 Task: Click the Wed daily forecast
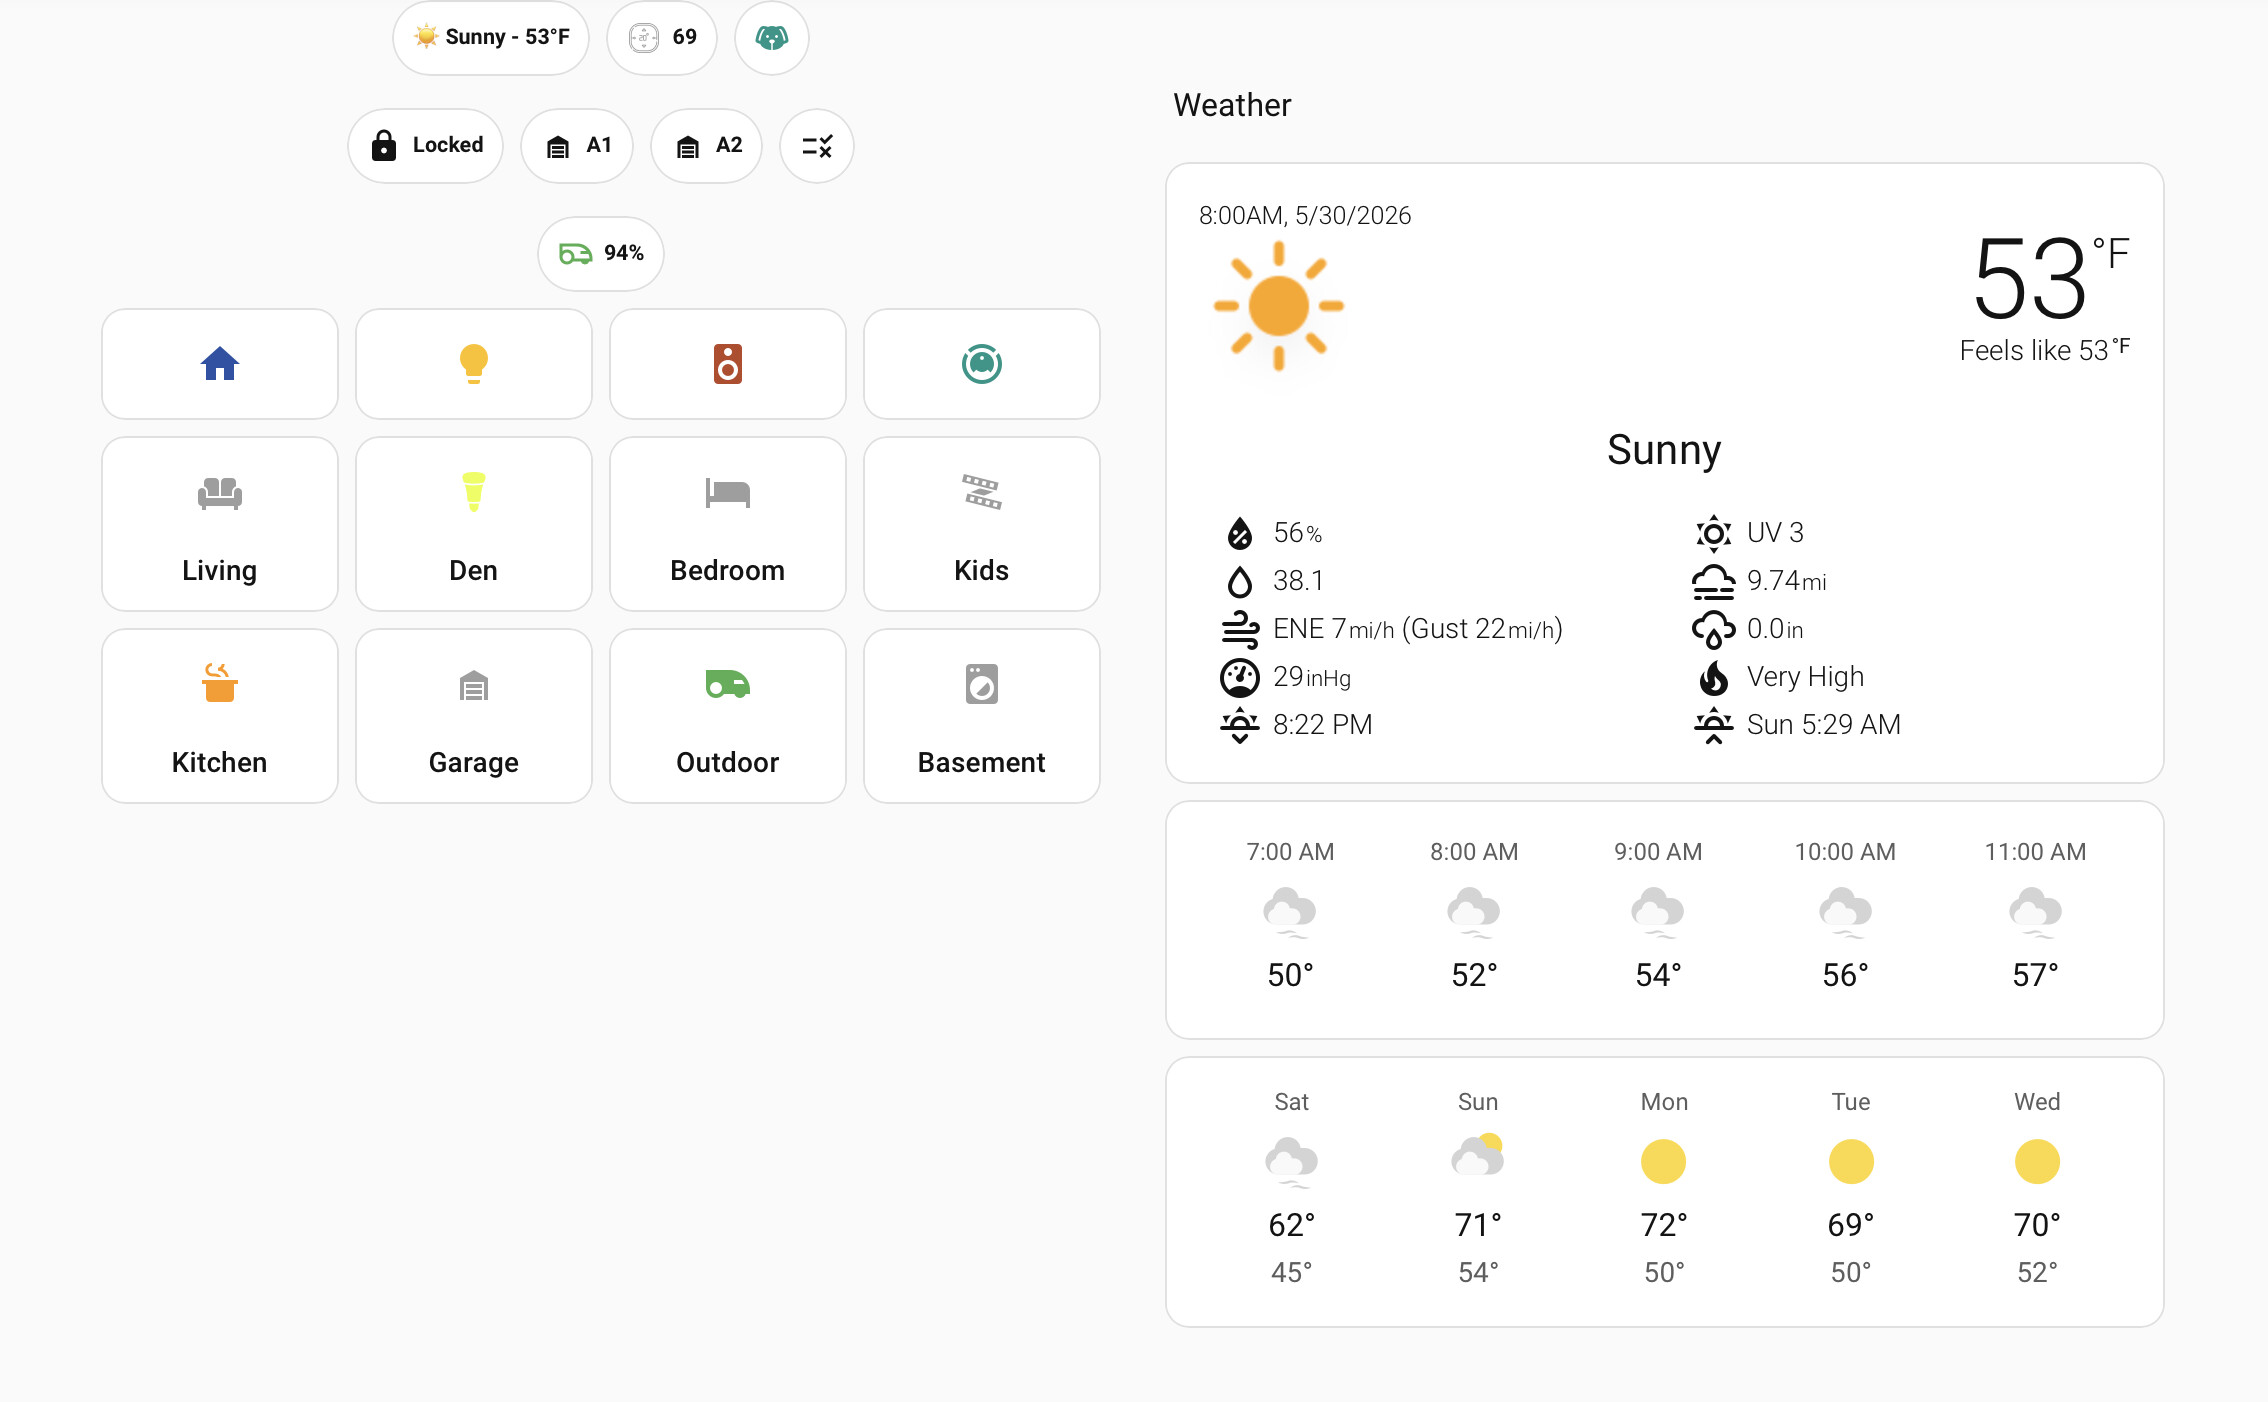point(2037,1188)
